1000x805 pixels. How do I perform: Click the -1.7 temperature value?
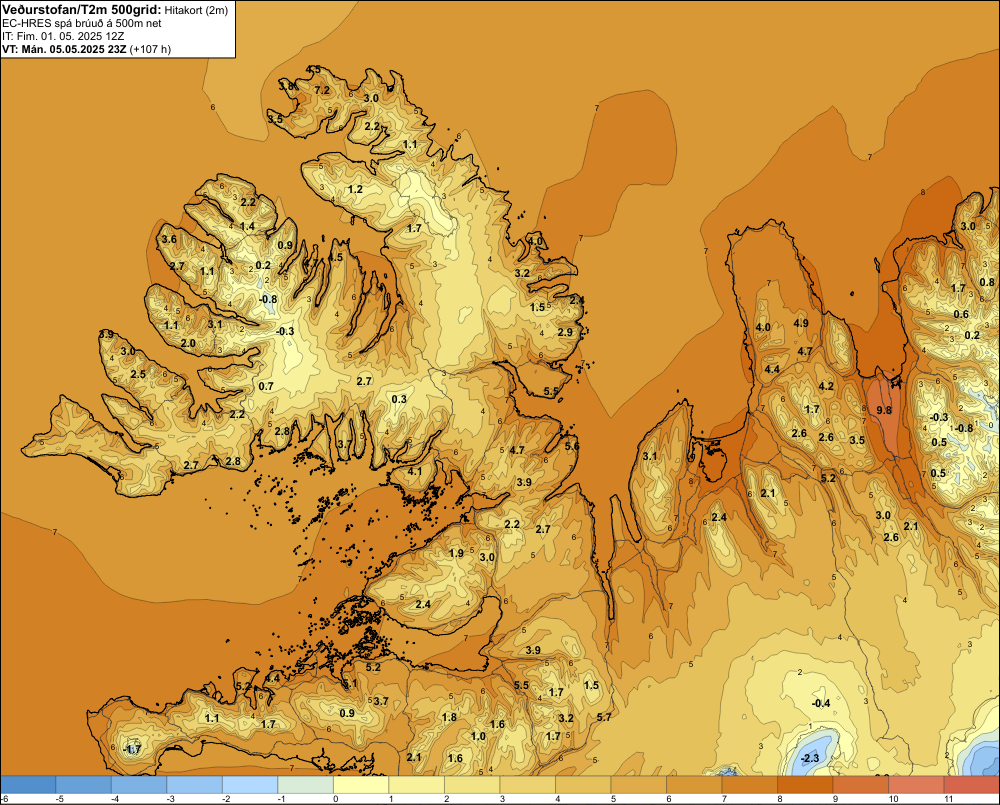pyautogui.click(x=132, y=750)
